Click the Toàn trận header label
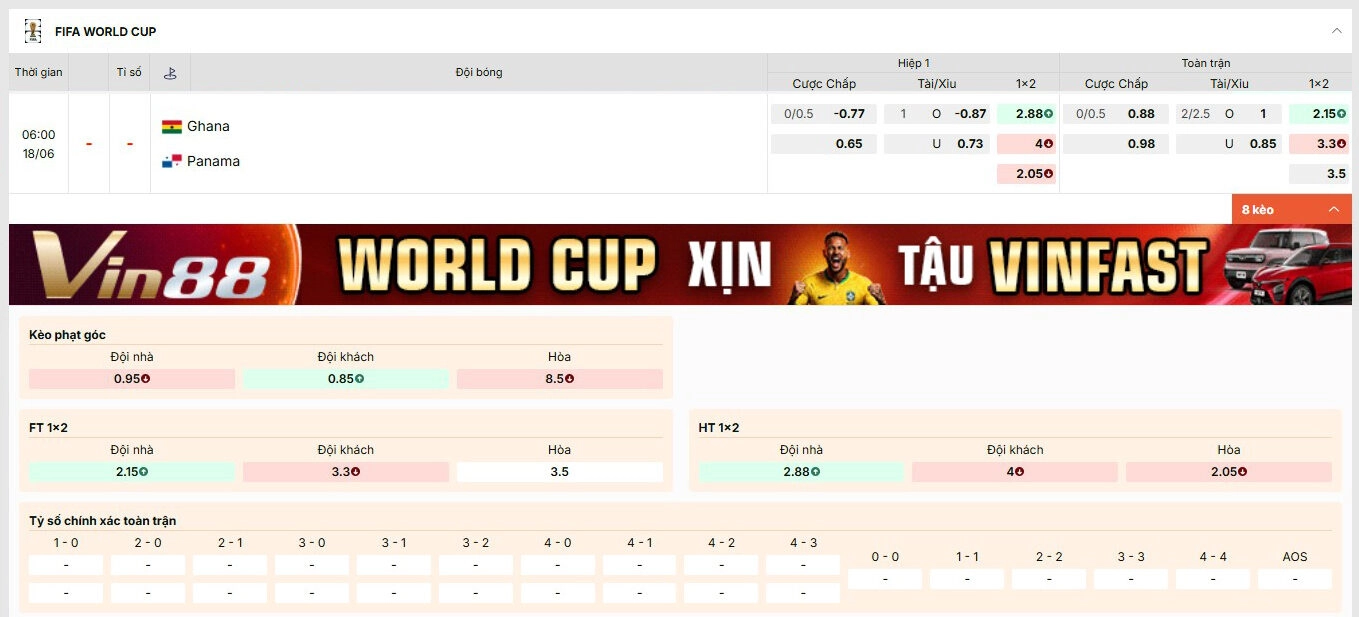This screenshot has width=1359, height=617. pos(1206,63)
